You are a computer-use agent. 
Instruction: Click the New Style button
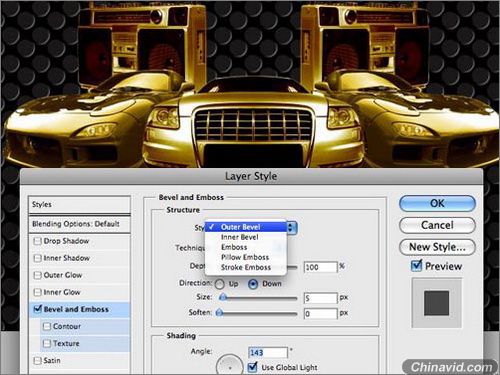pyautogui.click(x=437, y=247)
